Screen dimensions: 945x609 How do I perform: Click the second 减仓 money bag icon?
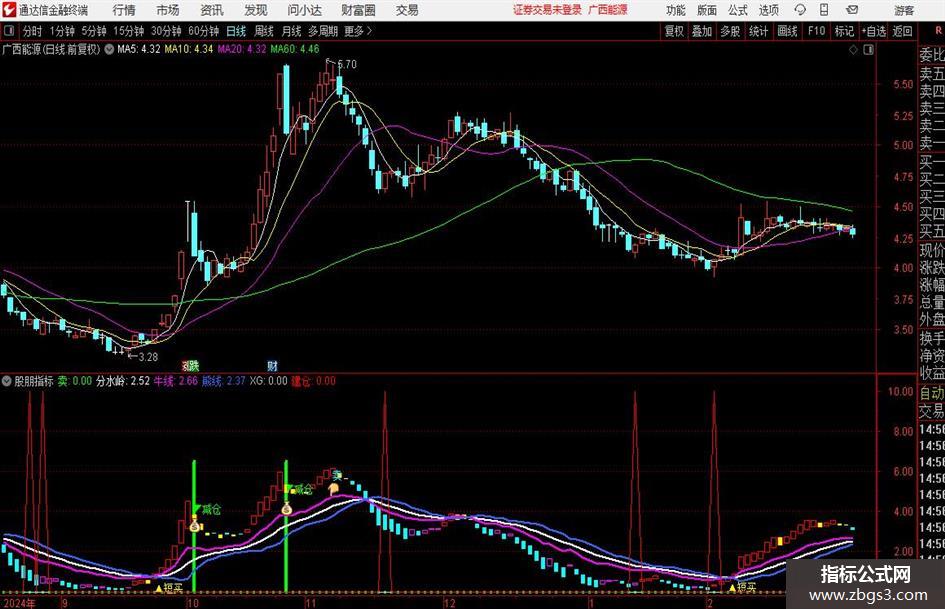click(286, 508)
